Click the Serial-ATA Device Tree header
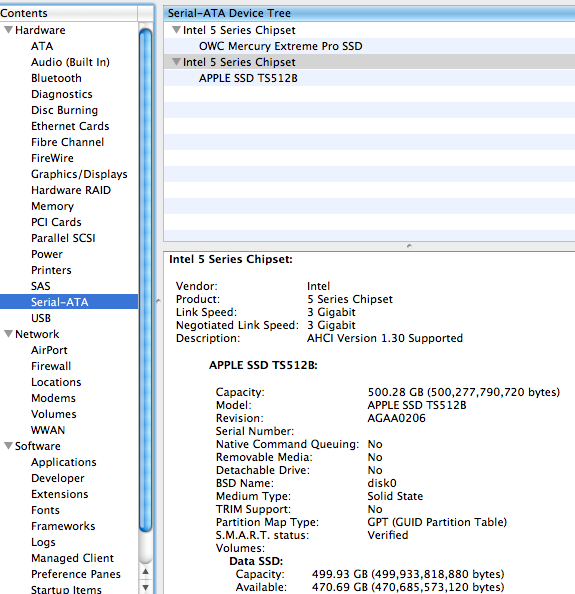Viewport: 575px width, 594px height. (369, 13)
